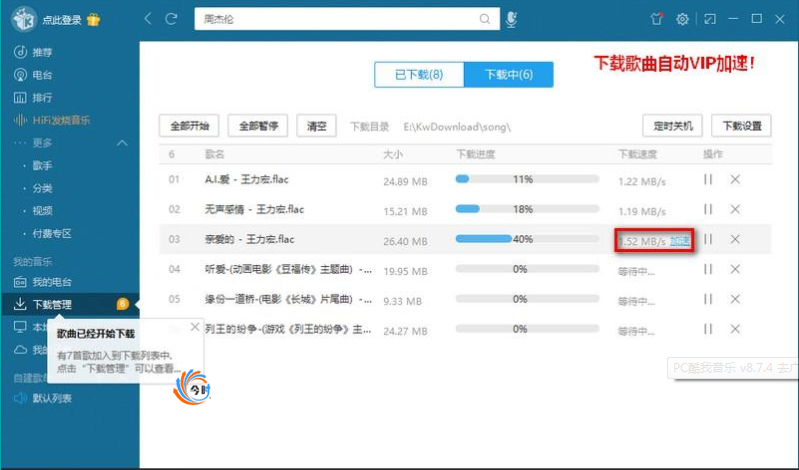Click 定时关机 button
The height and width of the screenshot is (470, 799).
point(673,126)
